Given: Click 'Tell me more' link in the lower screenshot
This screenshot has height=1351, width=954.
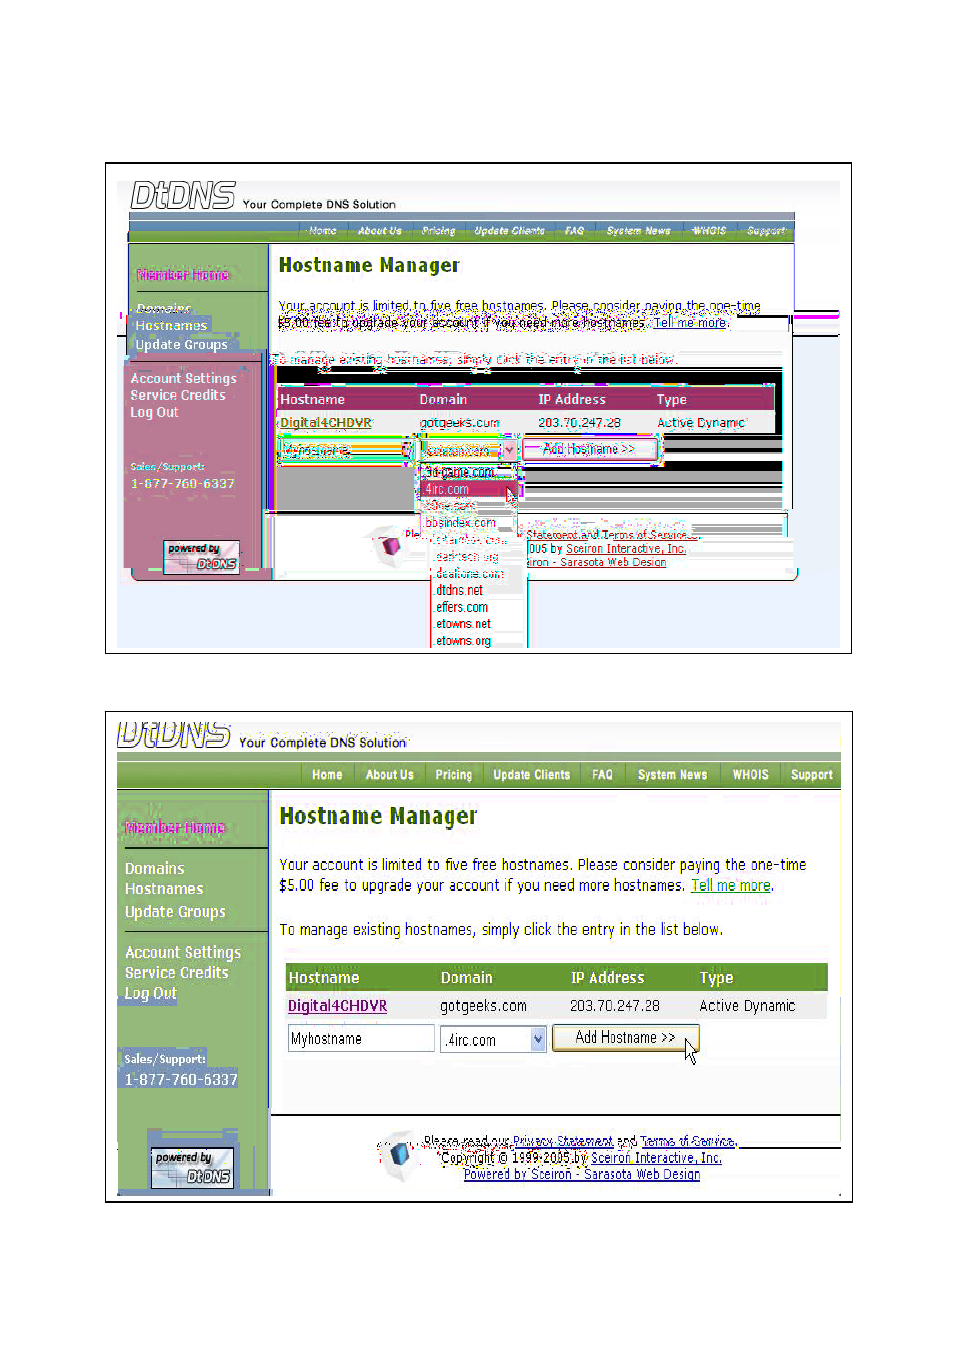Looking at the screenshot, I should pyautogui.click(x=731, y=886).
